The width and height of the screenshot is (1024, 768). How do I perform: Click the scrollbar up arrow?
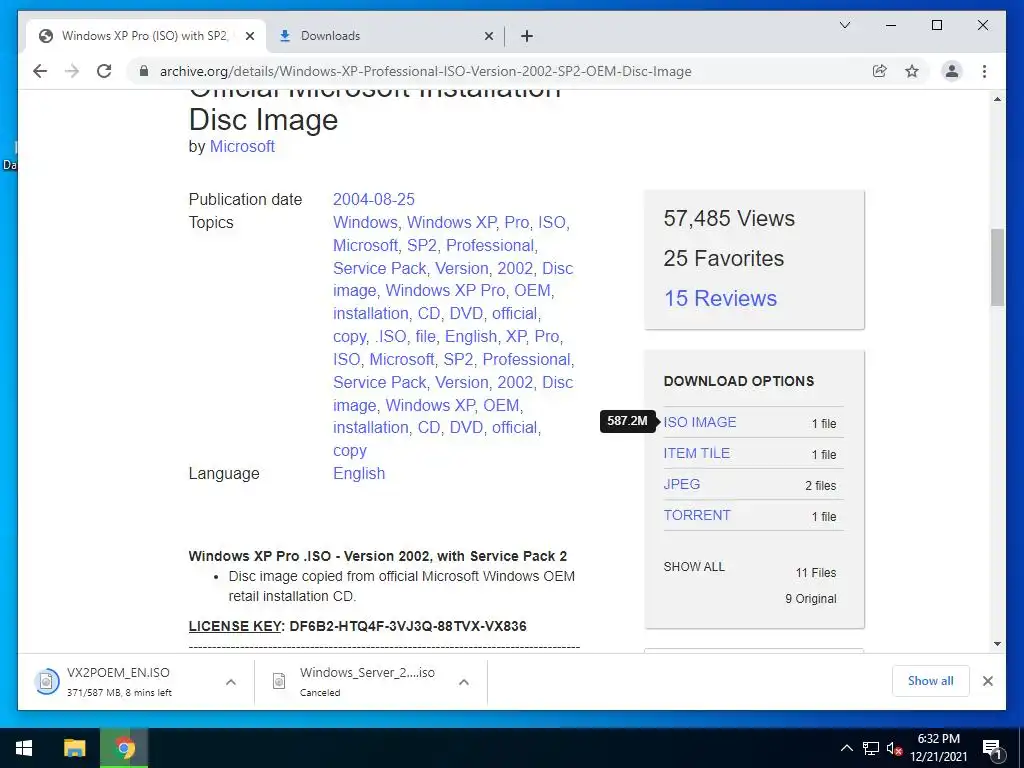[x=997, y=99]
